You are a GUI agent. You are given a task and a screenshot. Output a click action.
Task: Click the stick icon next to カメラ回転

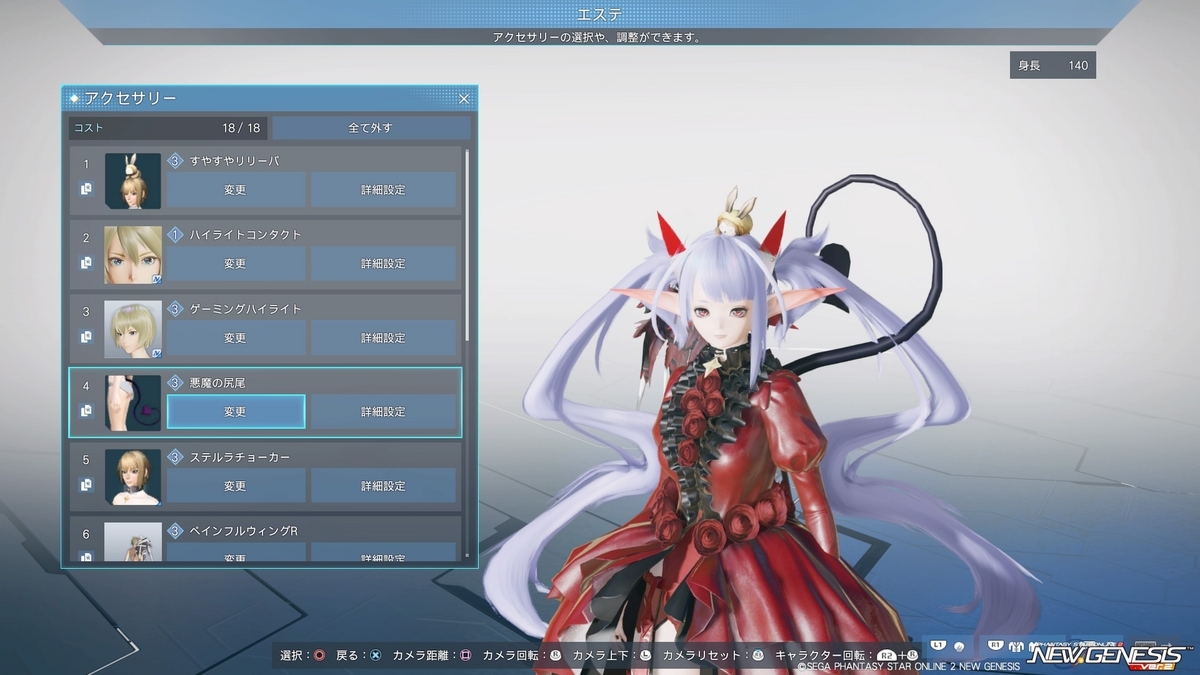555,656
